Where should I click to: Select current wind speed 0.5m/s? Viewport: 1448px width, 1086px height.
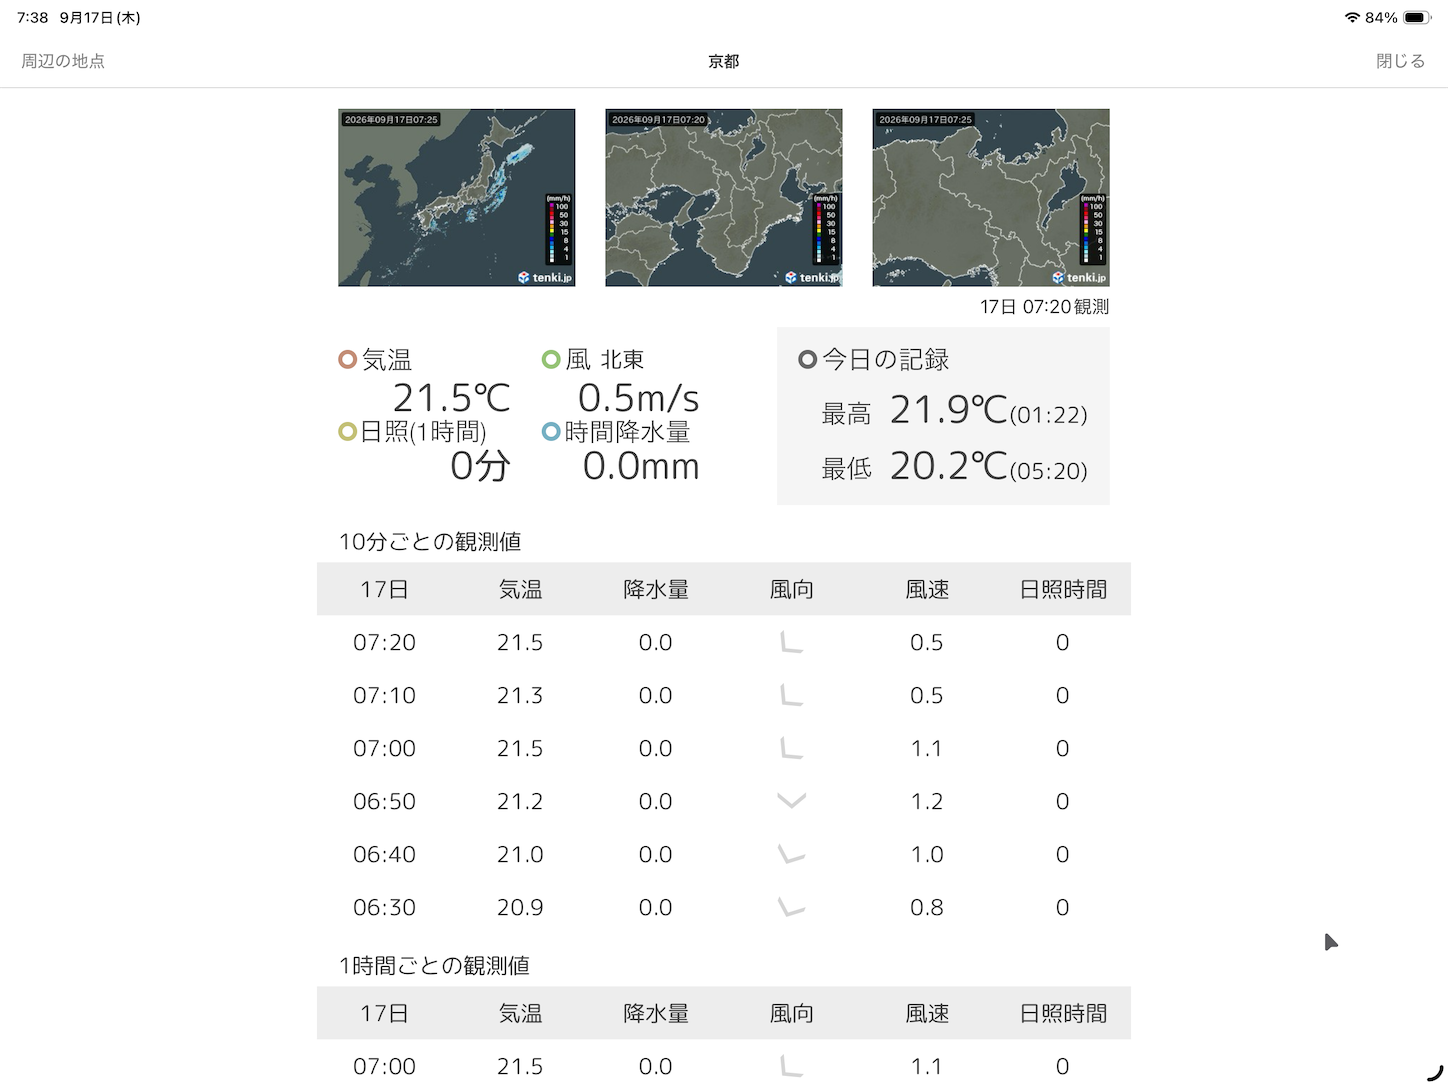tap(639, 398)
